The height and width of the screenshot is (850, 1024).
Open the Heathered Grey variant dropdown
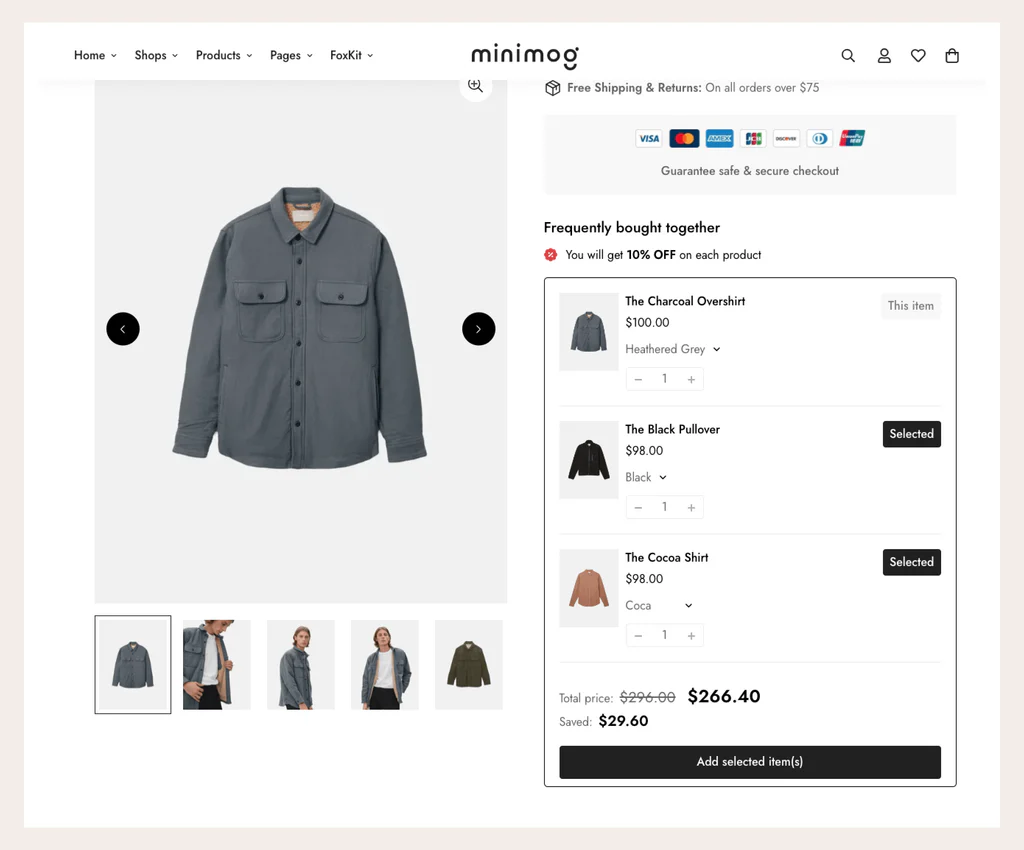click(672, 349)
